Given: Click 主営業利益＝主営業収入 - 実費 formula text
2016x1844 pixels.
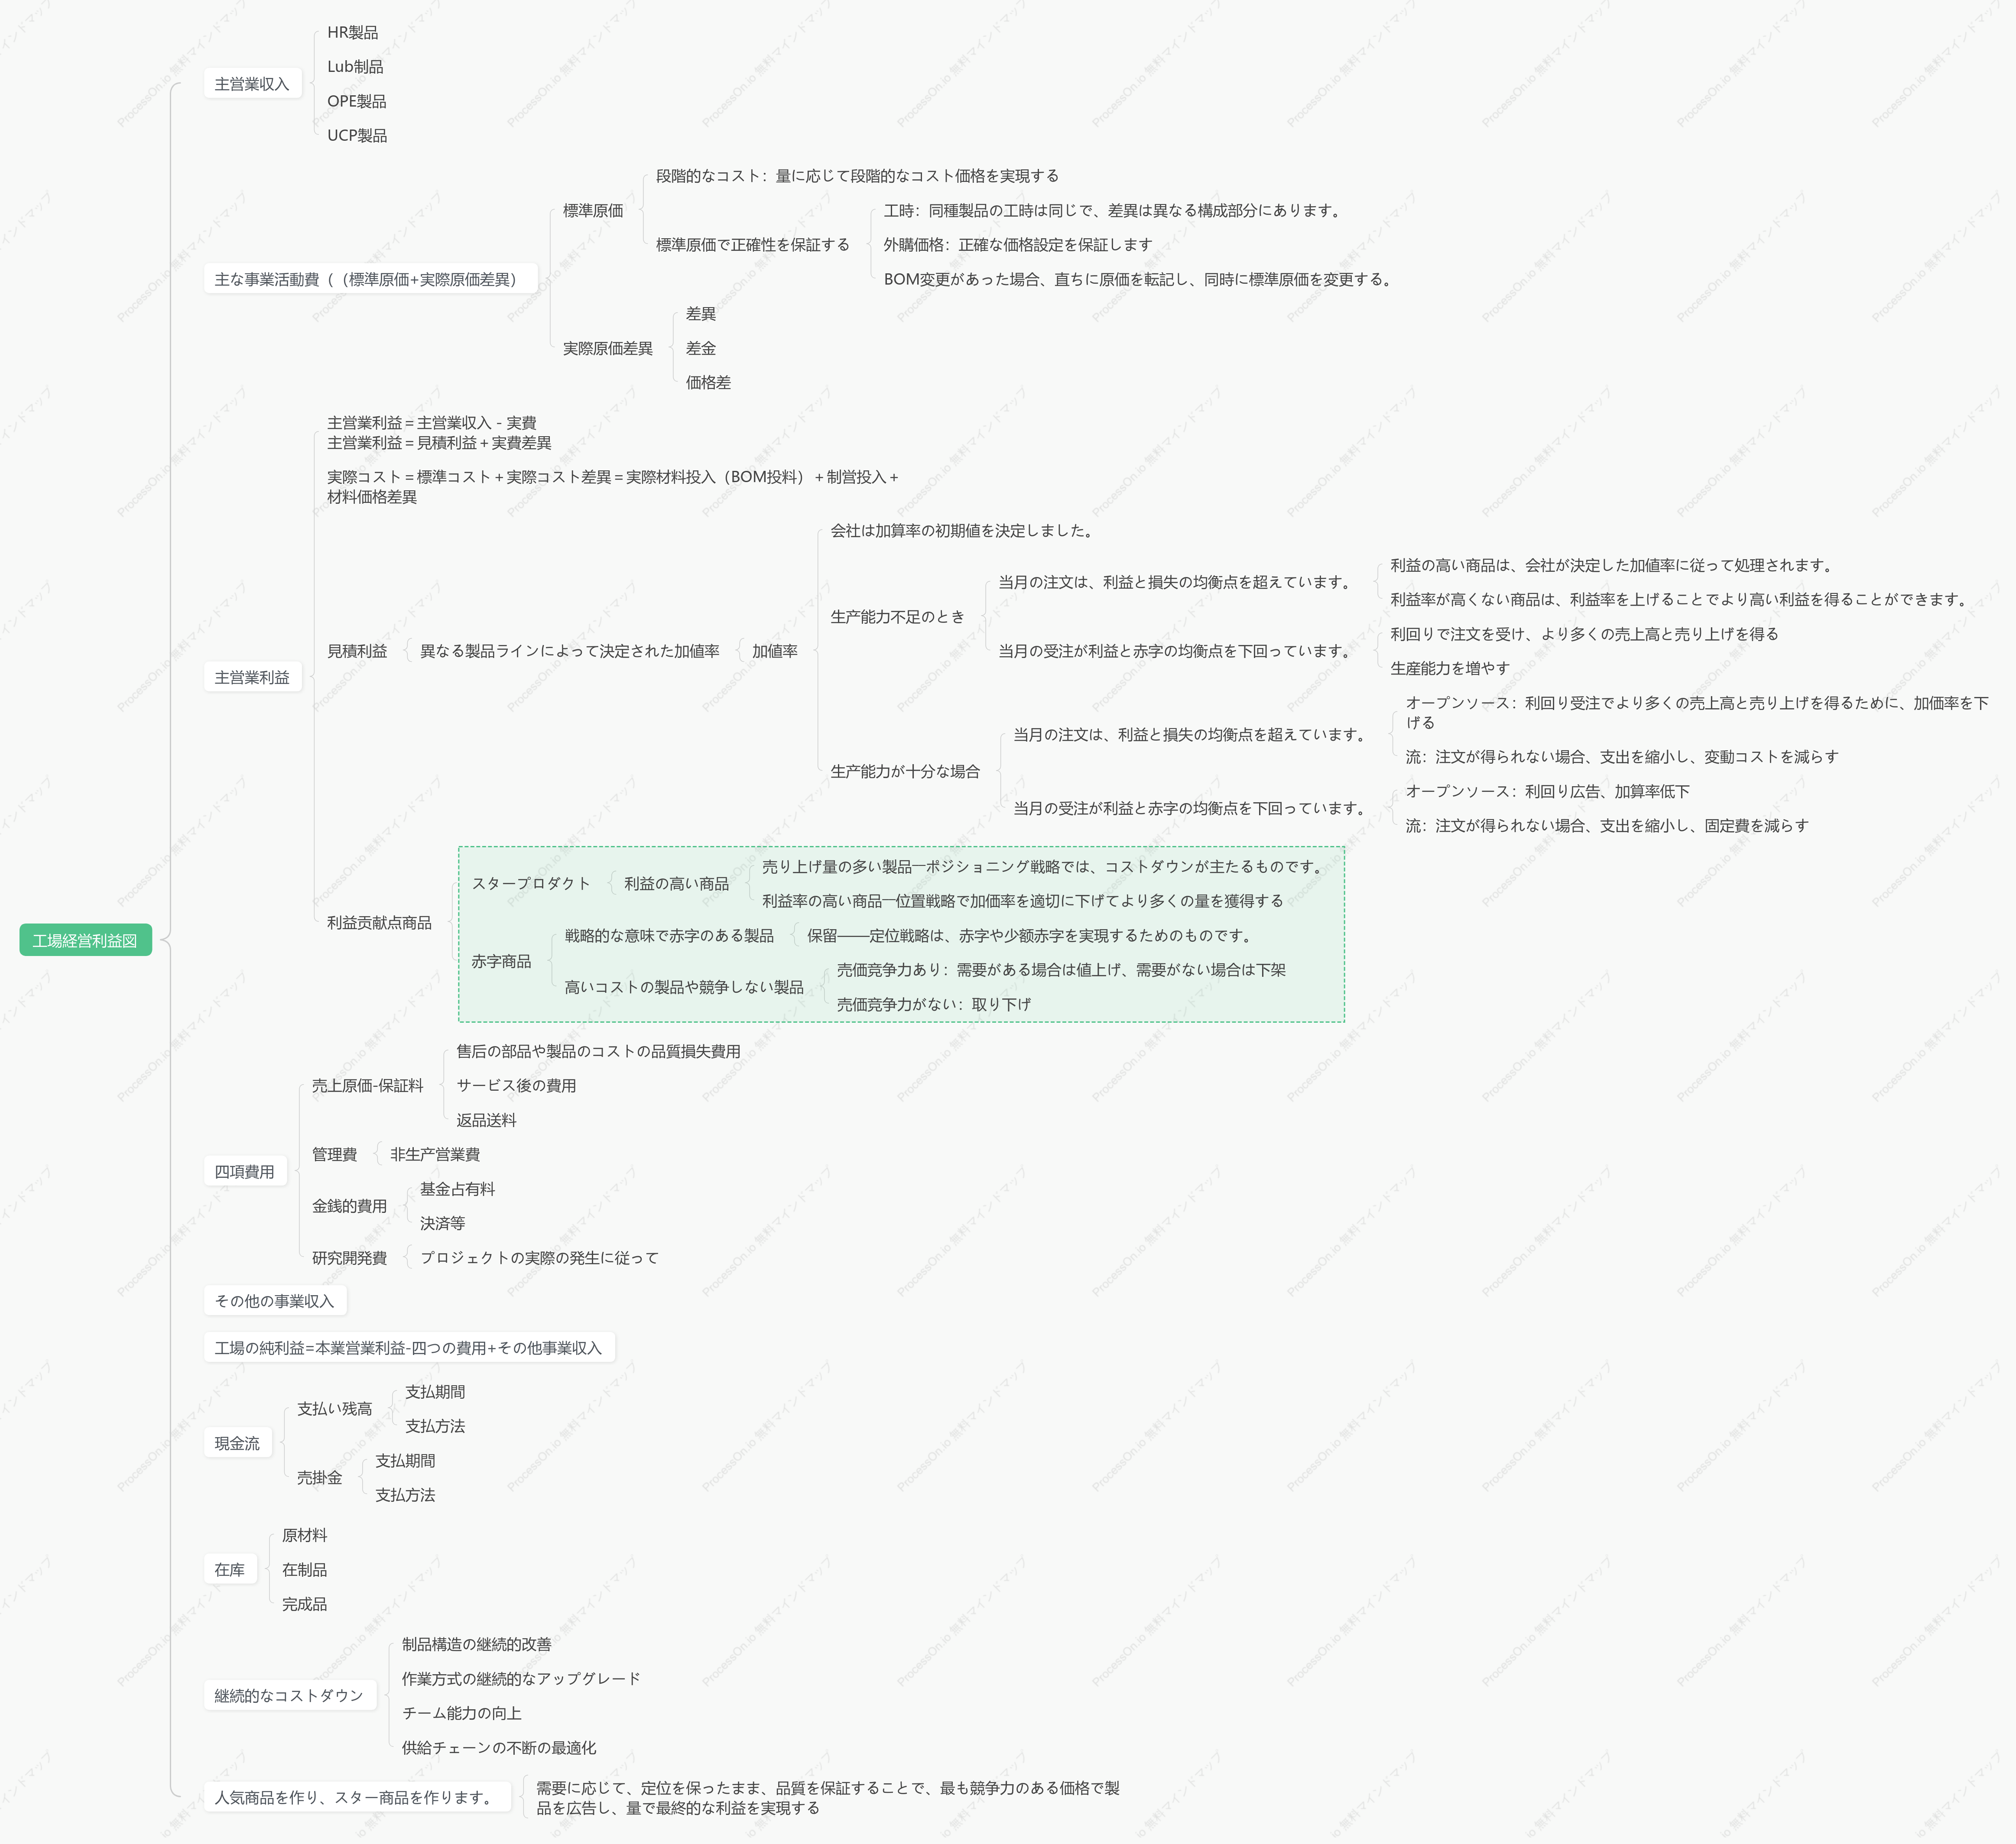Looking at the screenshot, I should coord(431,423).
